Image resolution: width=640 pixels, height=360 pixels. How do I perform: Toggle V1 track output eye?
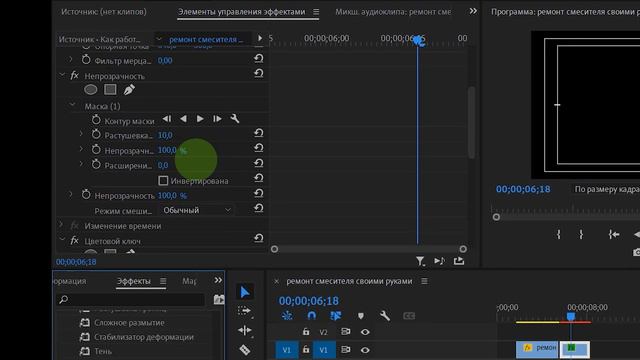(365, 350)
